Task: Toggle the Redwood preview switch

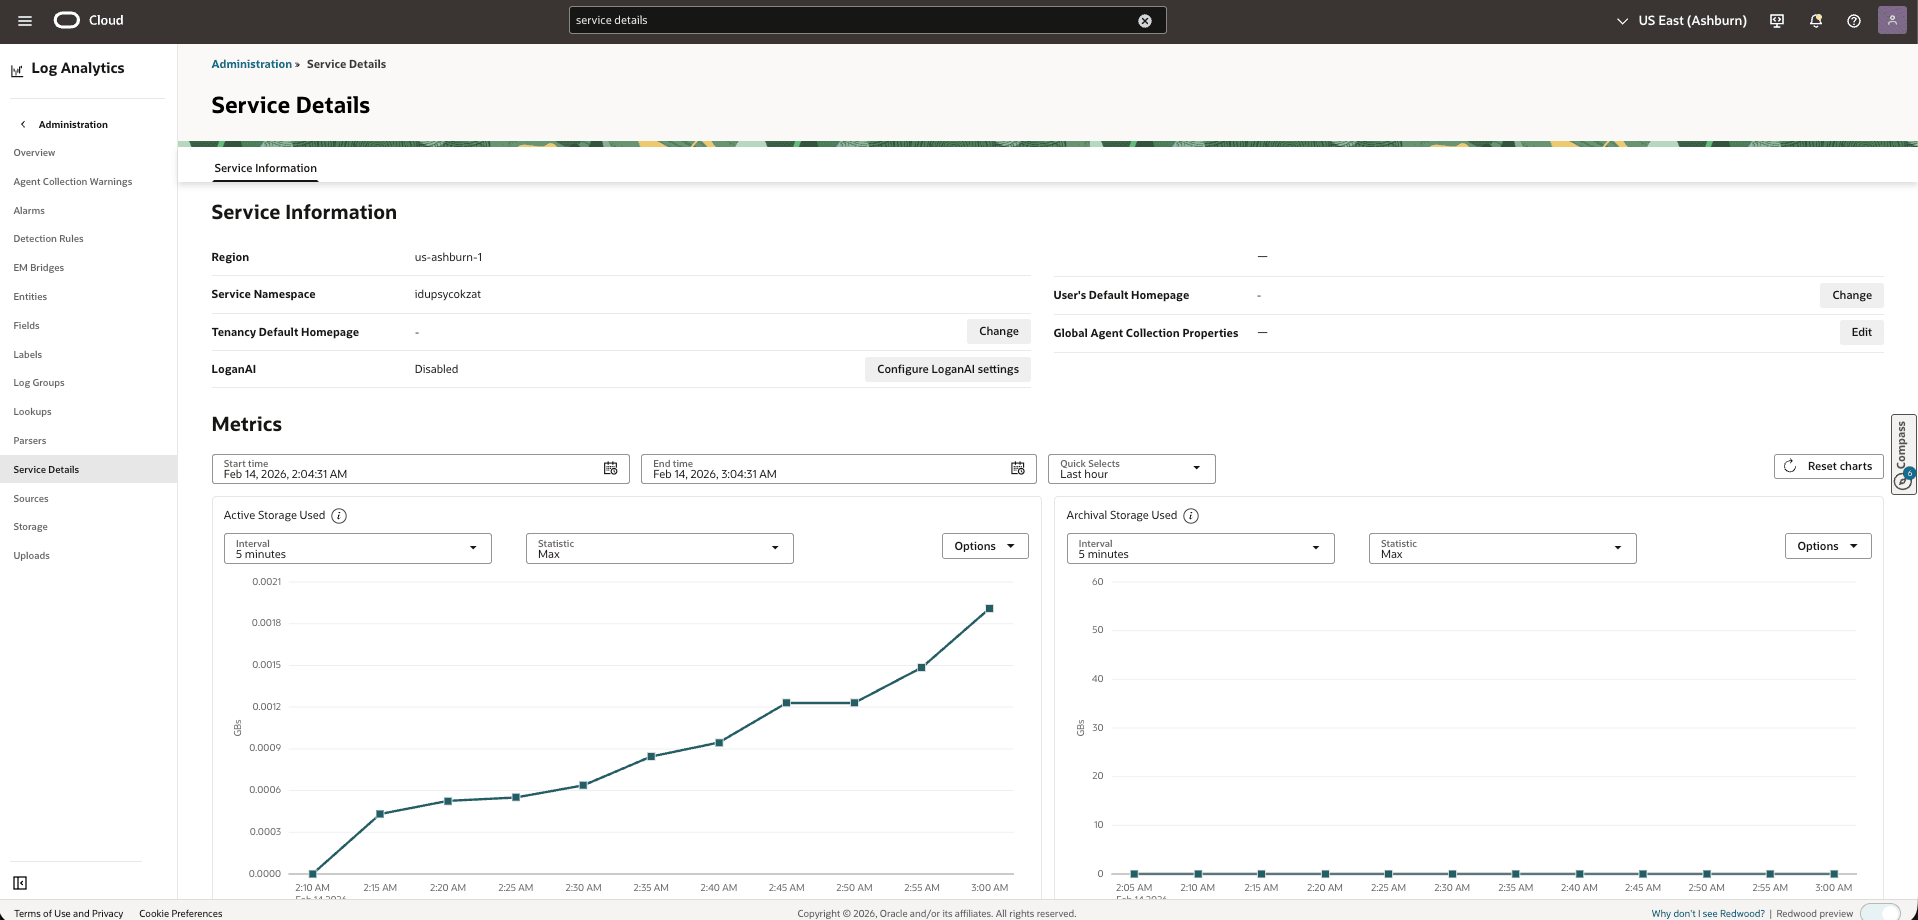Action: point(1879,913)
